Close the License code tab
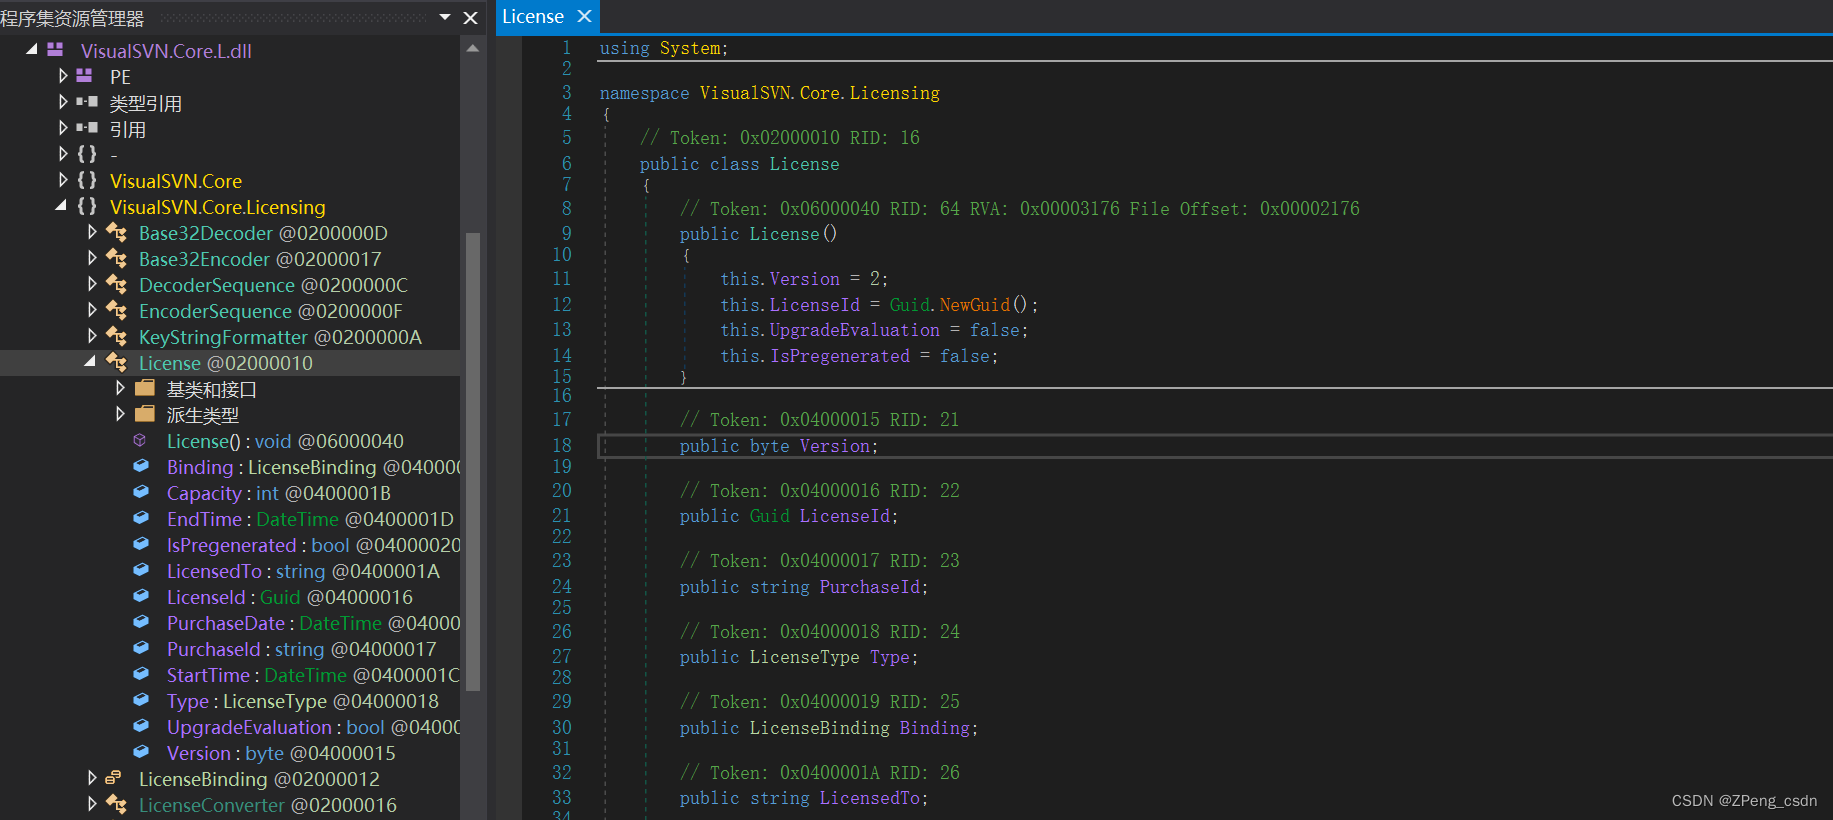Screen dimensions: 1833x820 (x=585, y=17)
